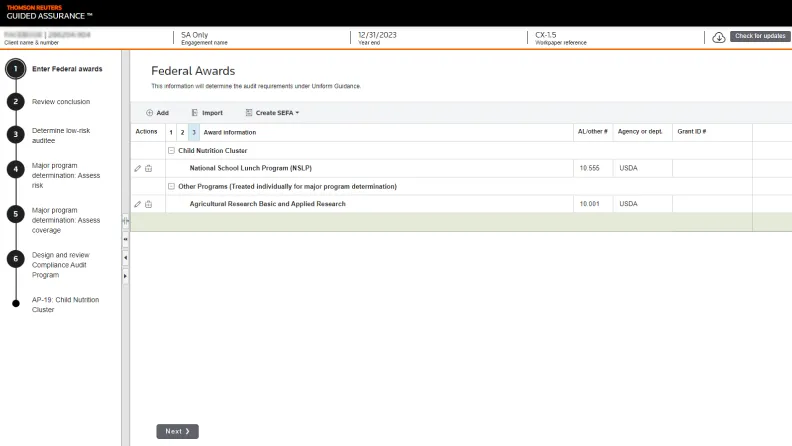Switch to outline level 3

click(193, 132)
